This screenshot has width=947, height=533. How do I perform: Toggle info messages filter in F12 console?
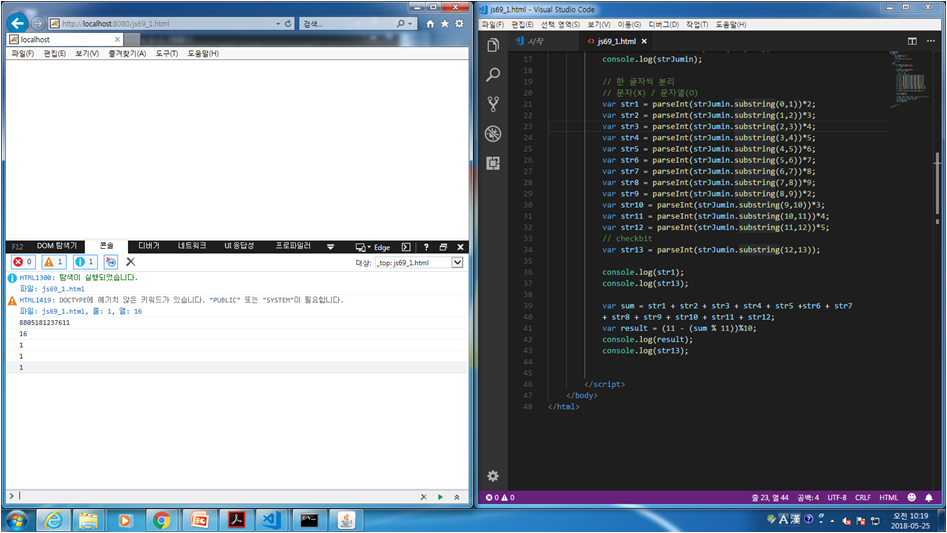point(85,262)
